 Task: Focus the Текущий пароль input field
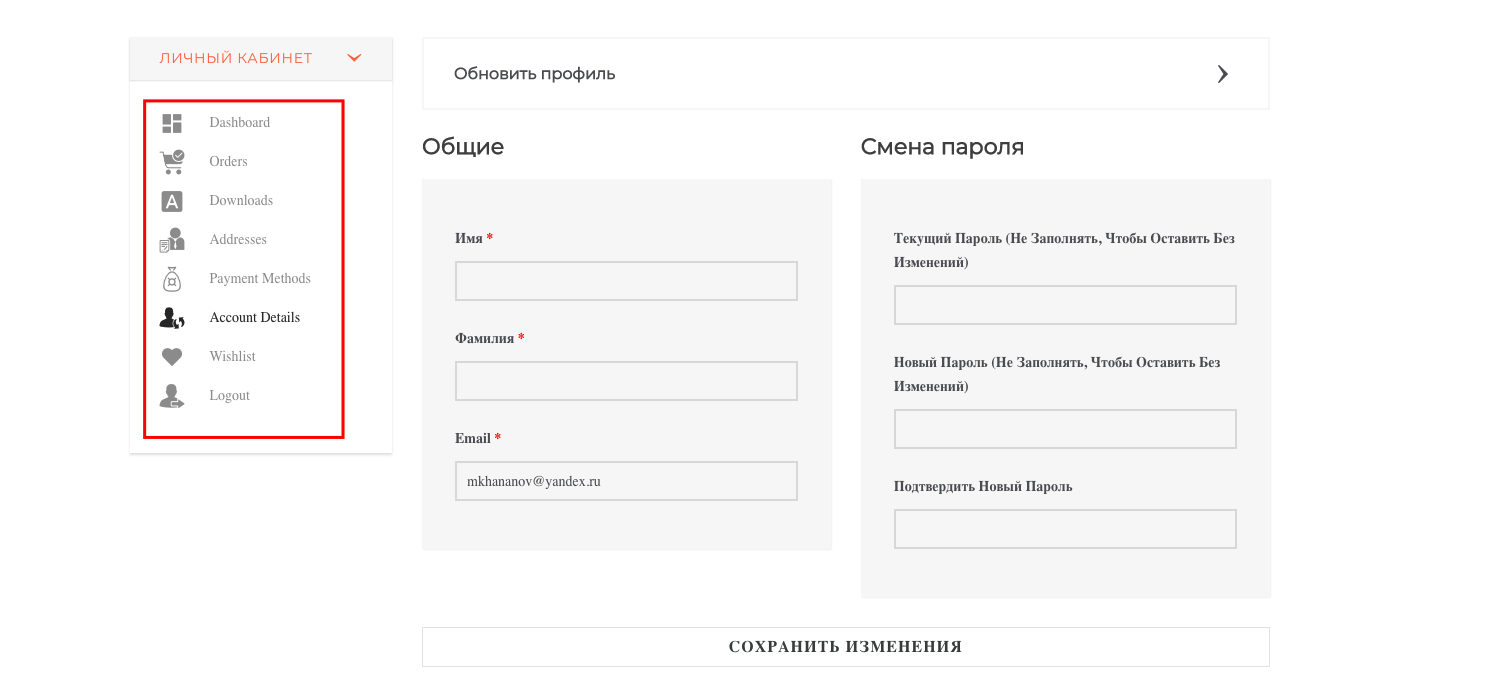click(1065, 305)
